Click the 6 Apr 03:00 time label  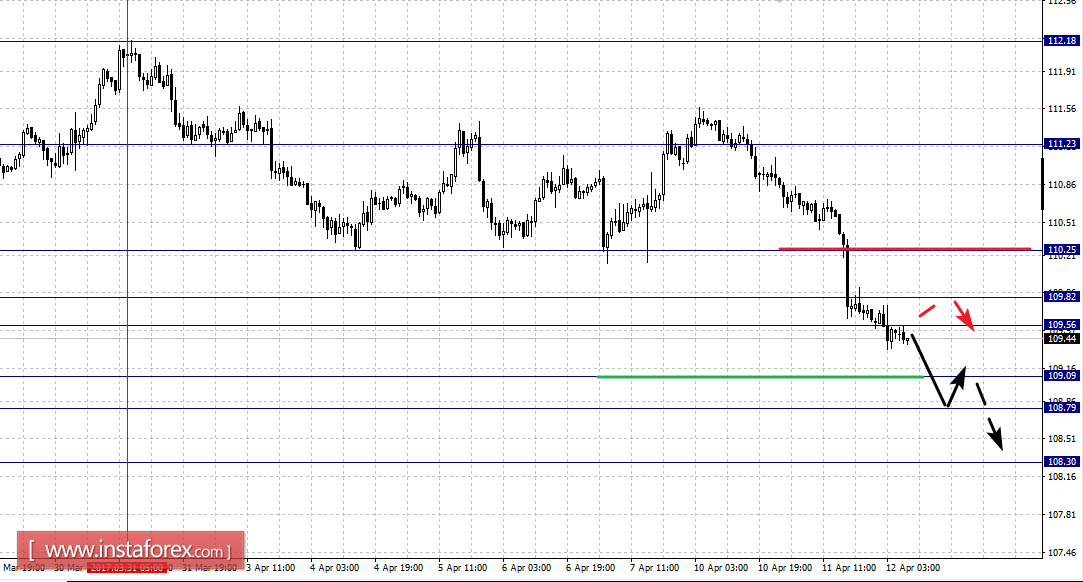point(526,568)
